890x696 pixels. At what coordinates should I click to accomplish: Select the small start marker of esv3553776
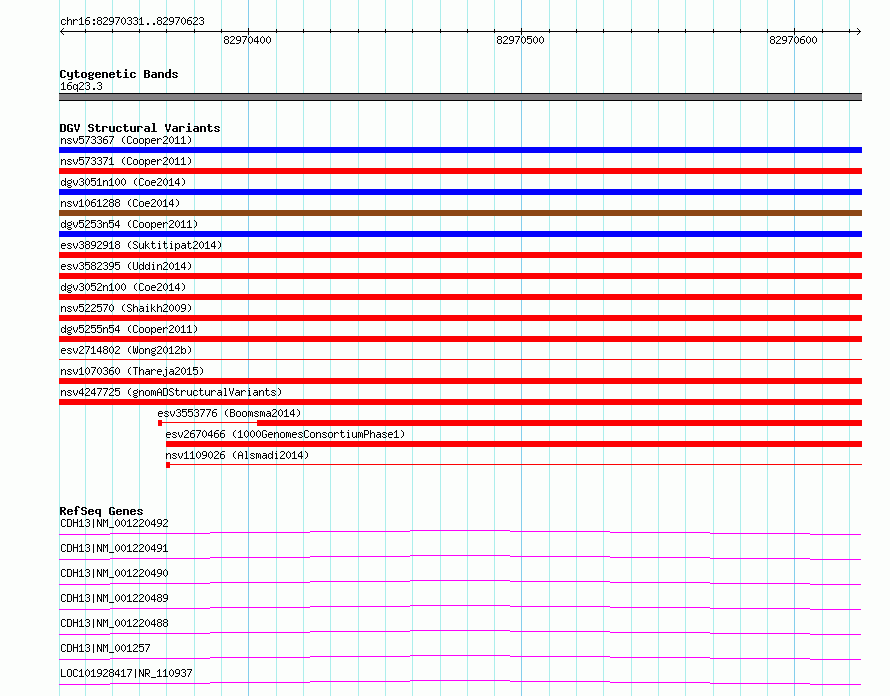(160, 423)
